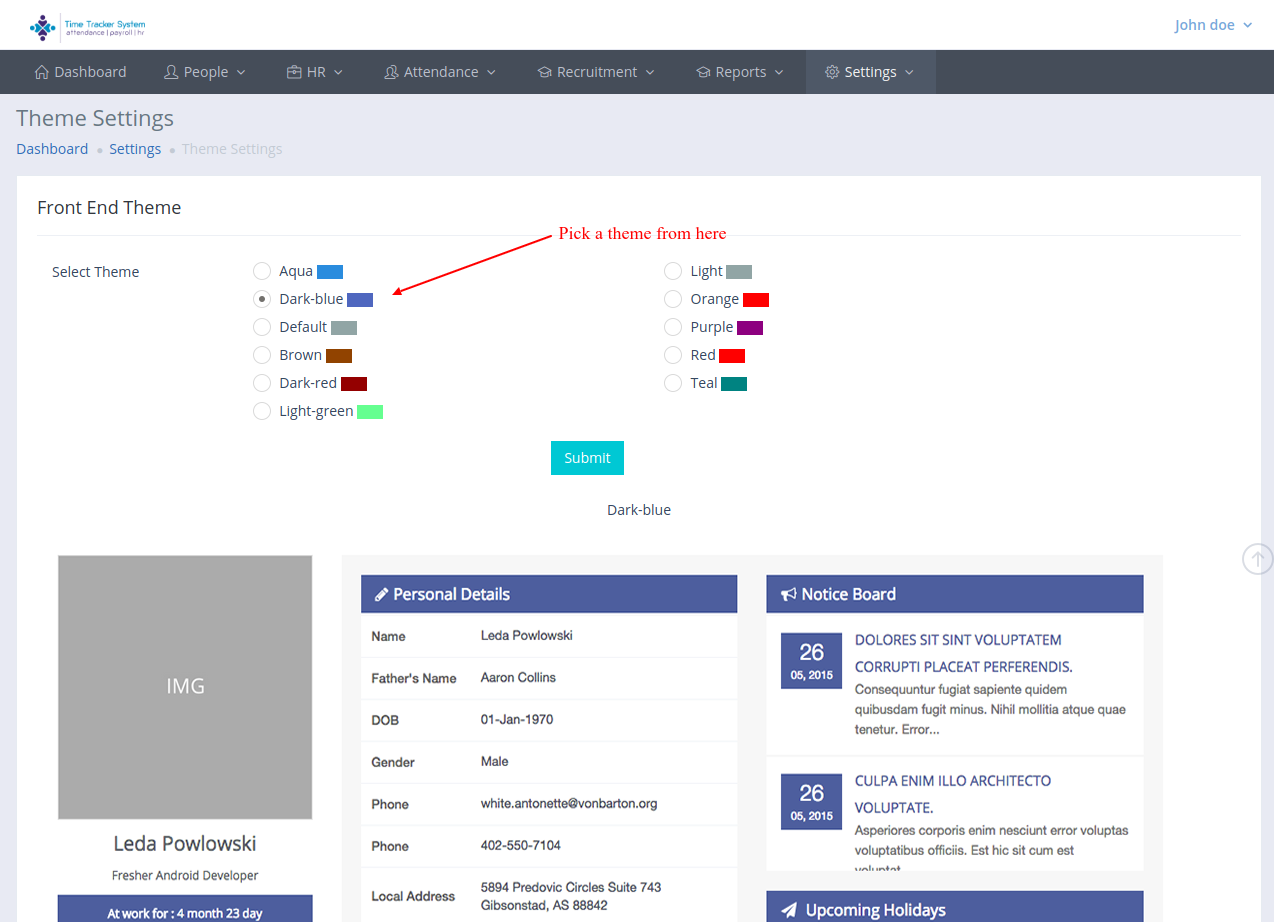1274x922 pixels.
Task: Click the HR briefcase icon
Action: [294, 72]
